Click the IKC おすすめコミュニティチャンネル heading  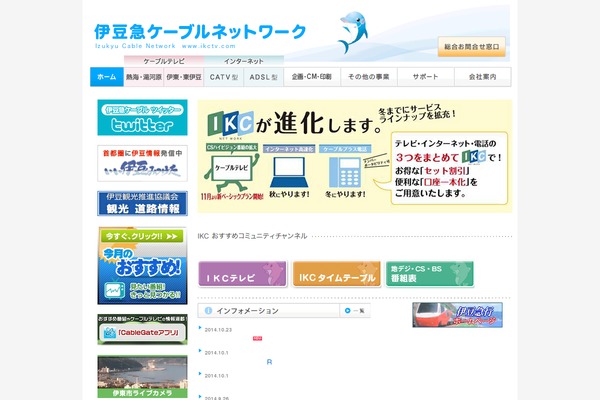coord(252,236)
